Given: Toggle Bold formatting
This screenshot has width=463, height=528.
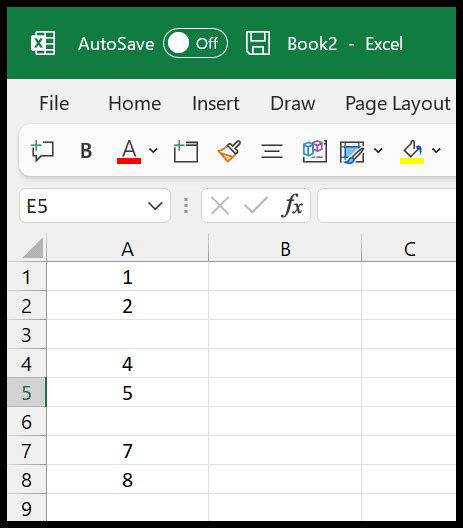Looking at the screenshot, I should pos(86,151).
